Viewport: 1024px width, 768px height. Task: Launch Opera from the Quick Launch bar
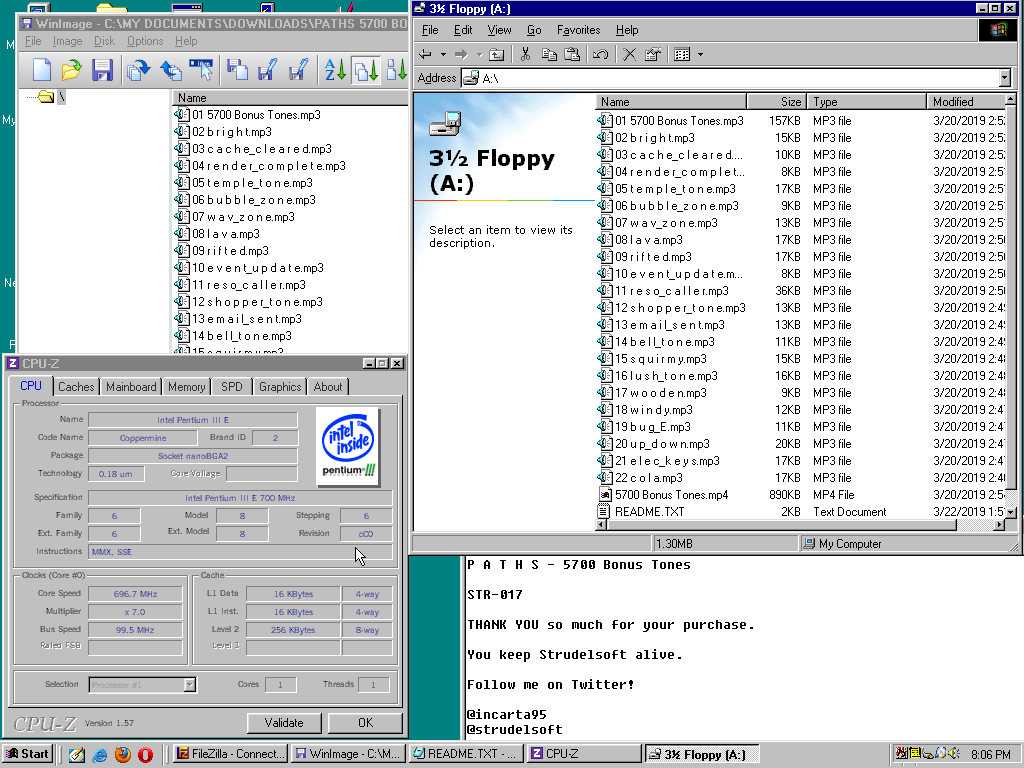(x=146, y=754)
